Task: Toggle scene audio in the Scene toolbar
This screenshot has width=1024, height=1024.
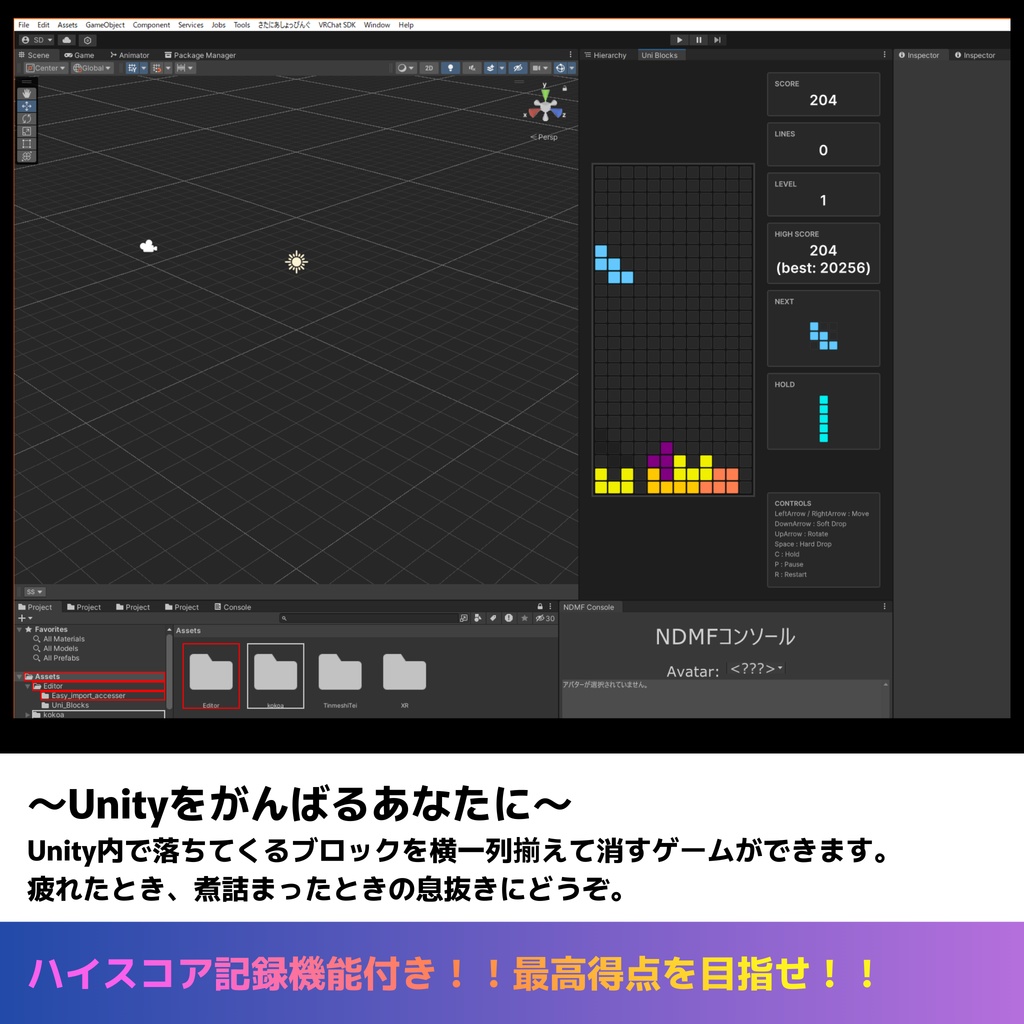Action: [x=472, y=67]
